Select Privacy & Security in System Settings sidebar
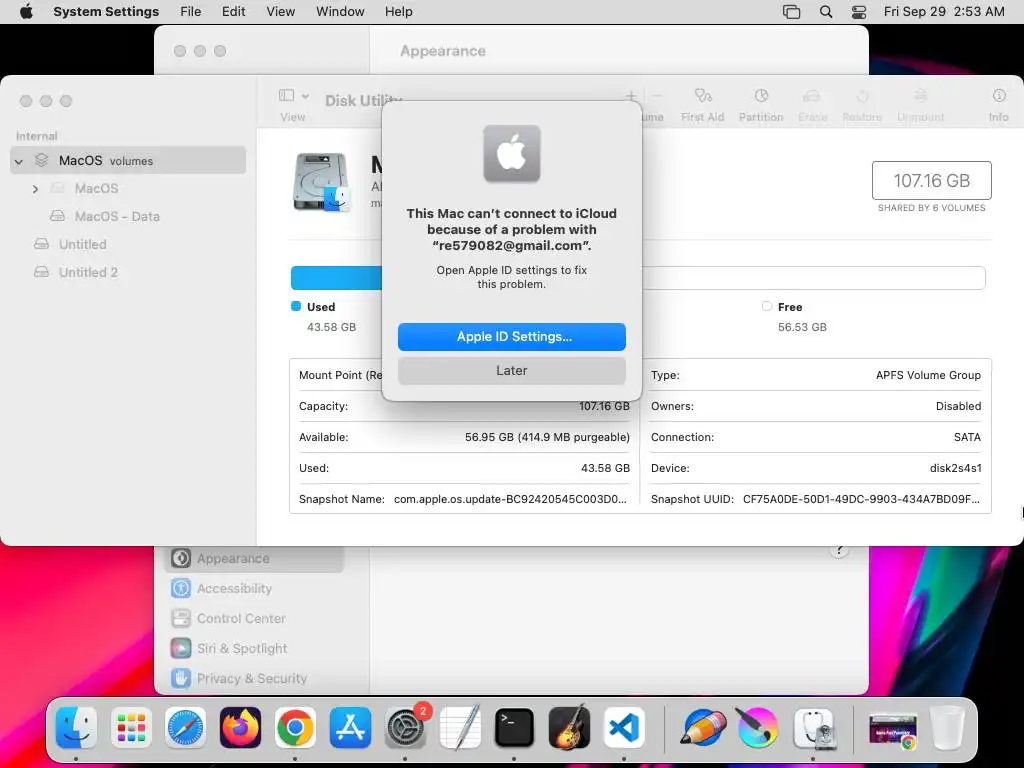Screen dimensions: 1024x768 253,679
